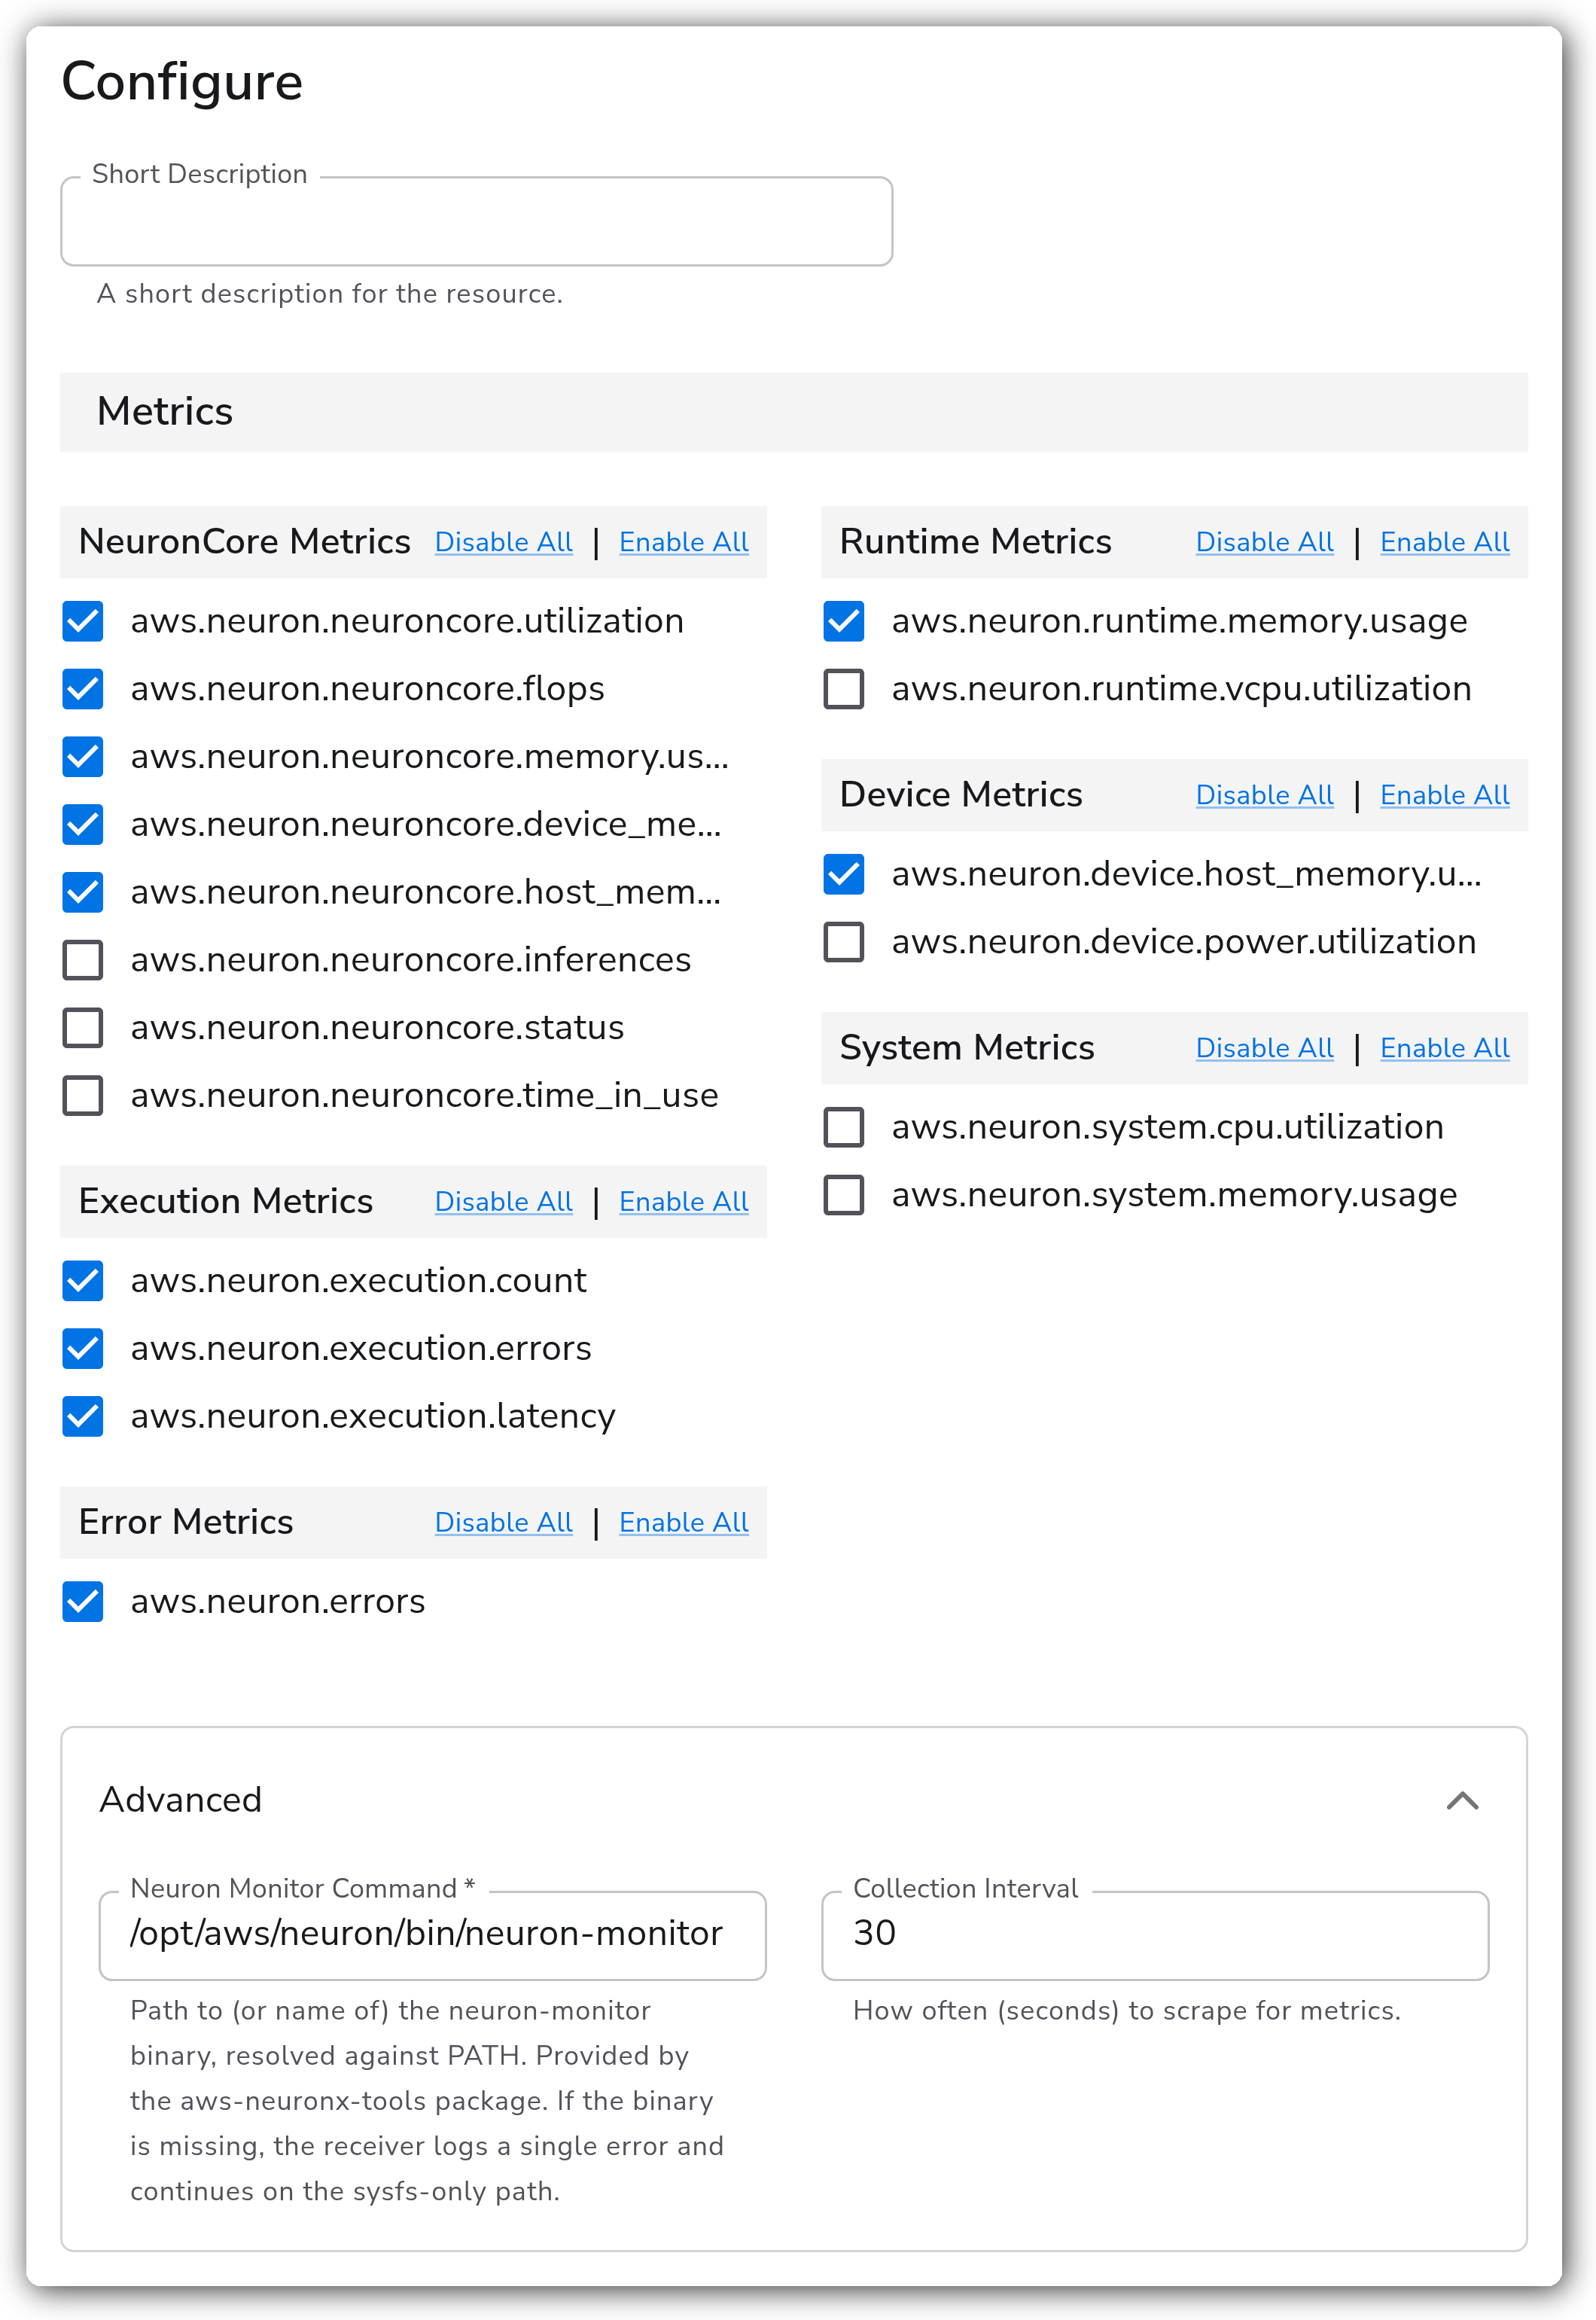
Task: Check aws.neuron.system.memory.usage checkbox
Action: point(844,1195)
